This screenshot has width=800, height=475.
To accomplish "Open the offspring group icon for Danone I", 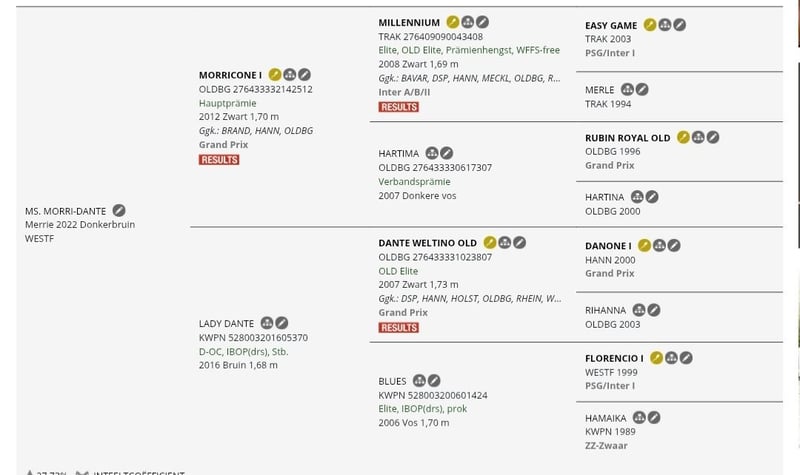I will pos(660,245).
